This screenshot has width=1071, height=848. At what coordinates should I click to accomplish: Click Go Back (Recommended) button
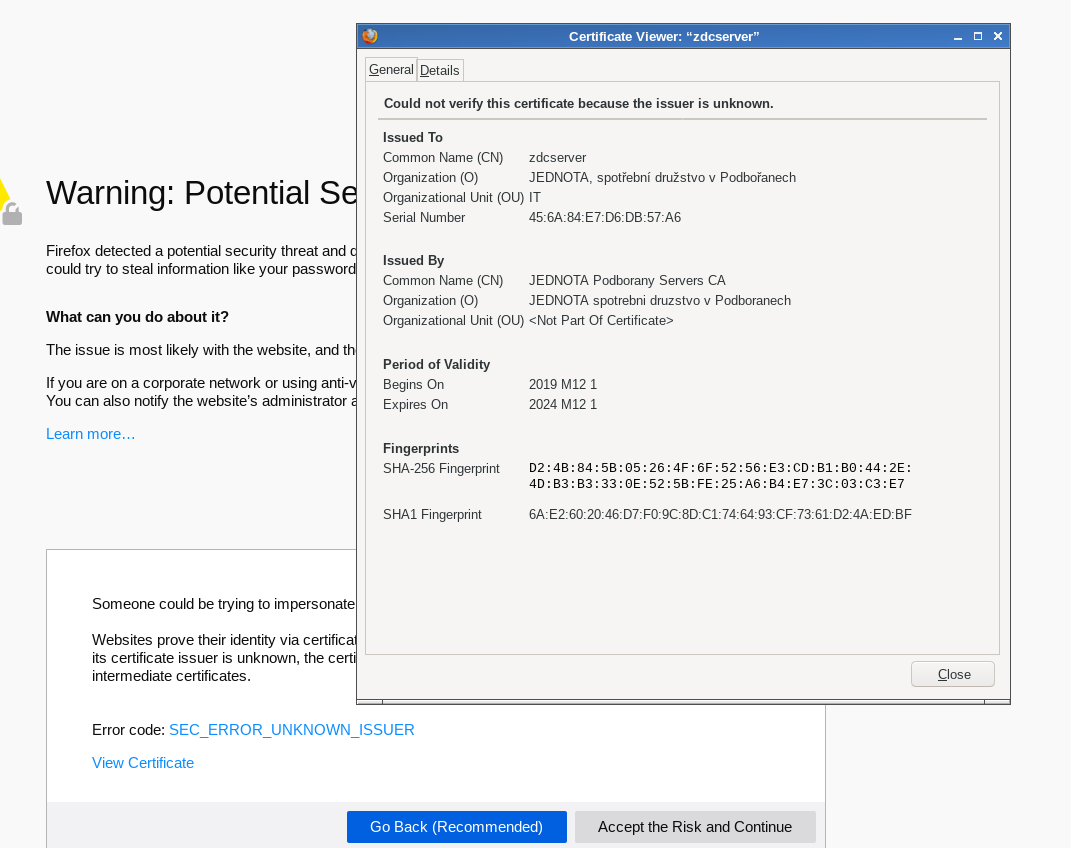point(457,827)
